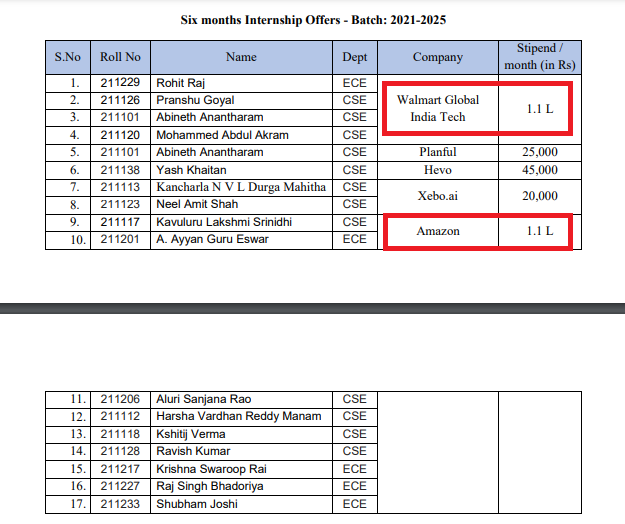This screenshot has width=625, height=524.
Task: Click the ECE dept cell for A. Ayyan Guru Eswar
Action: (355, 239)
